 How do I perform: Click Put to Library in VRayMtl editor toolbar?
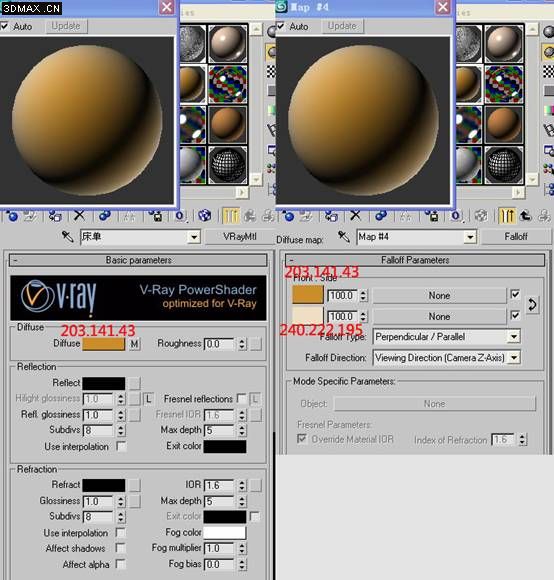point(156,217)
